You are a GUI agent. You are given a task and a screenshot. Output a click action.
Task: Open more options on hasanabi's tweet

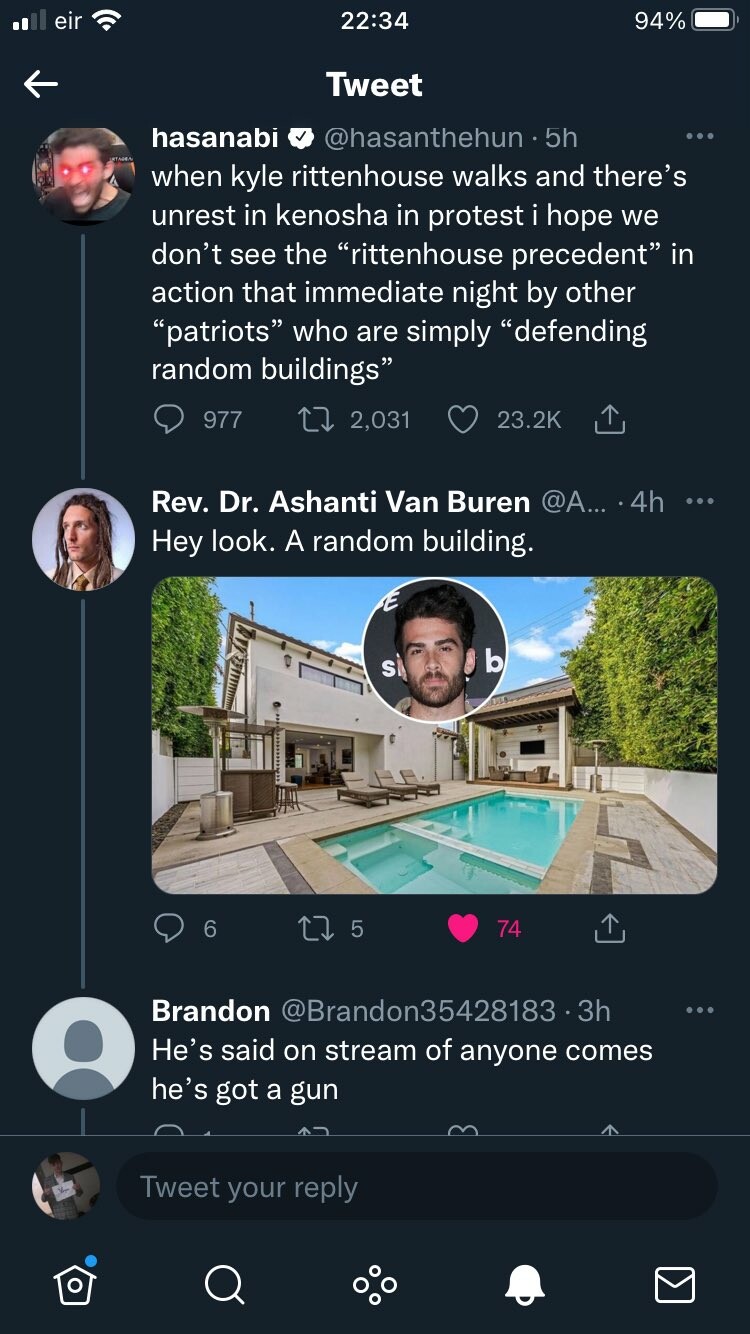point(699,137)
